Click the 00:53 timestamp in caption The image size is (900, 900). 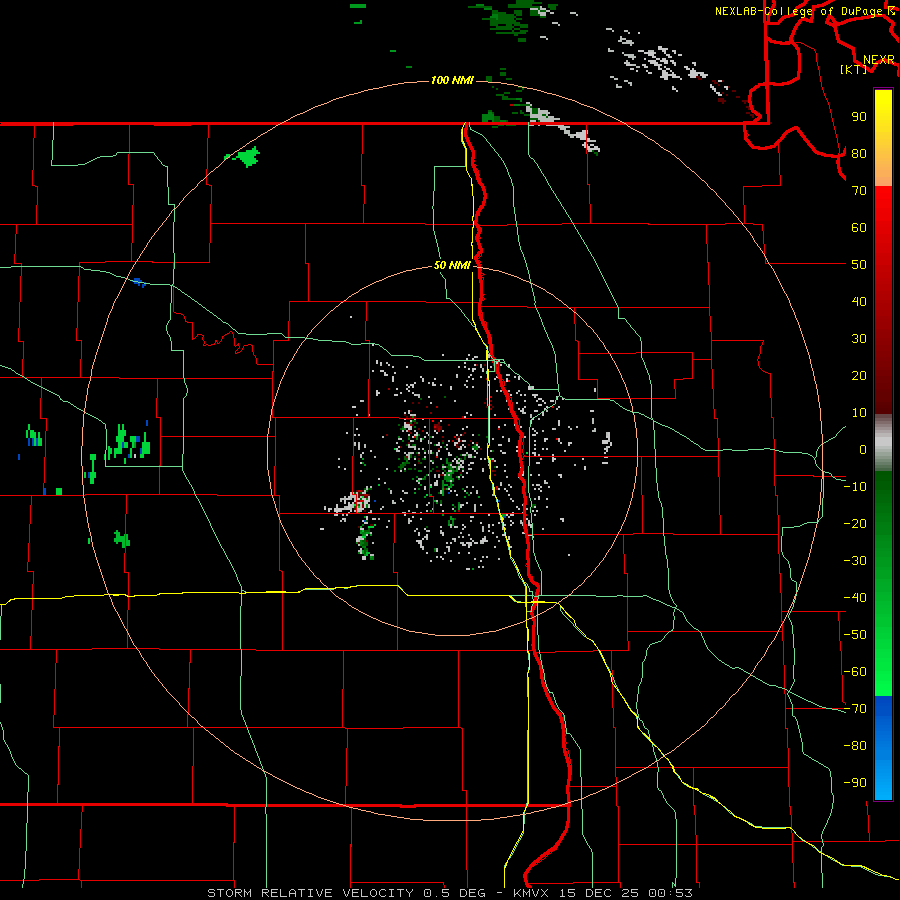(670, 893)
